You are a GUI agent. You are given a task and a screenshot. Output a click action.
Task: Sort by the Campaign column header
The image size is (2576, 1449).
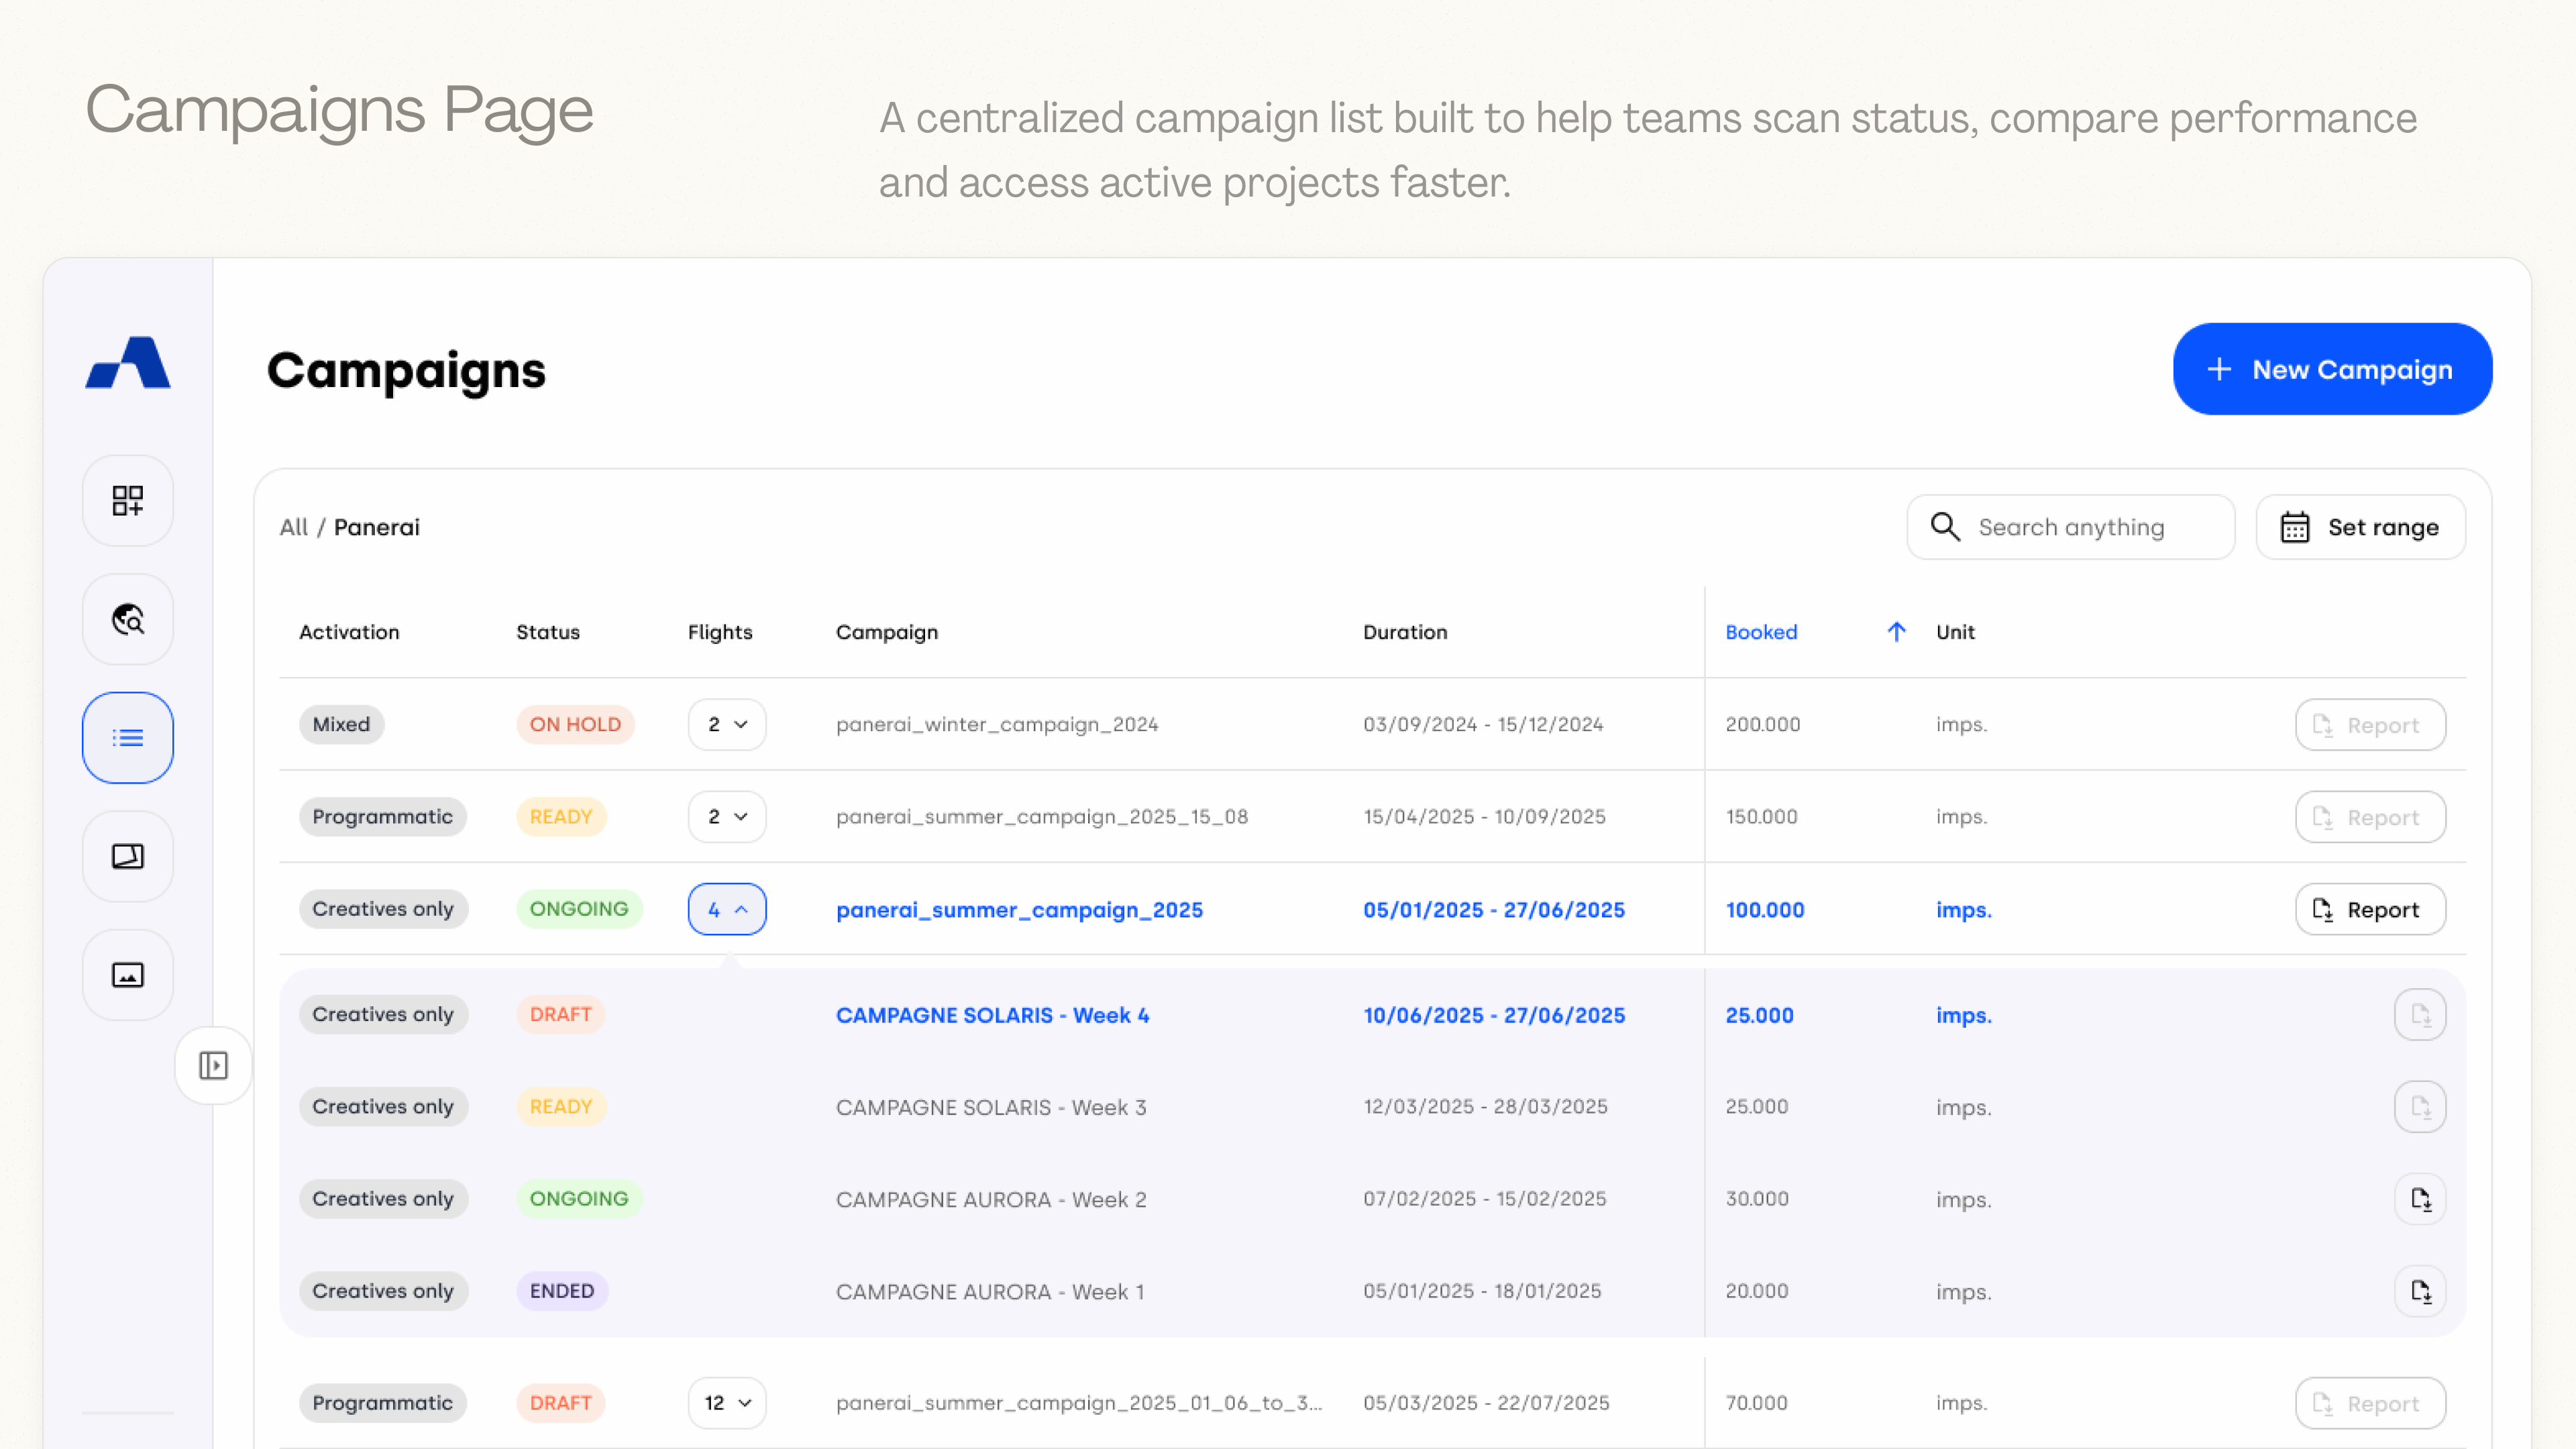887,632
